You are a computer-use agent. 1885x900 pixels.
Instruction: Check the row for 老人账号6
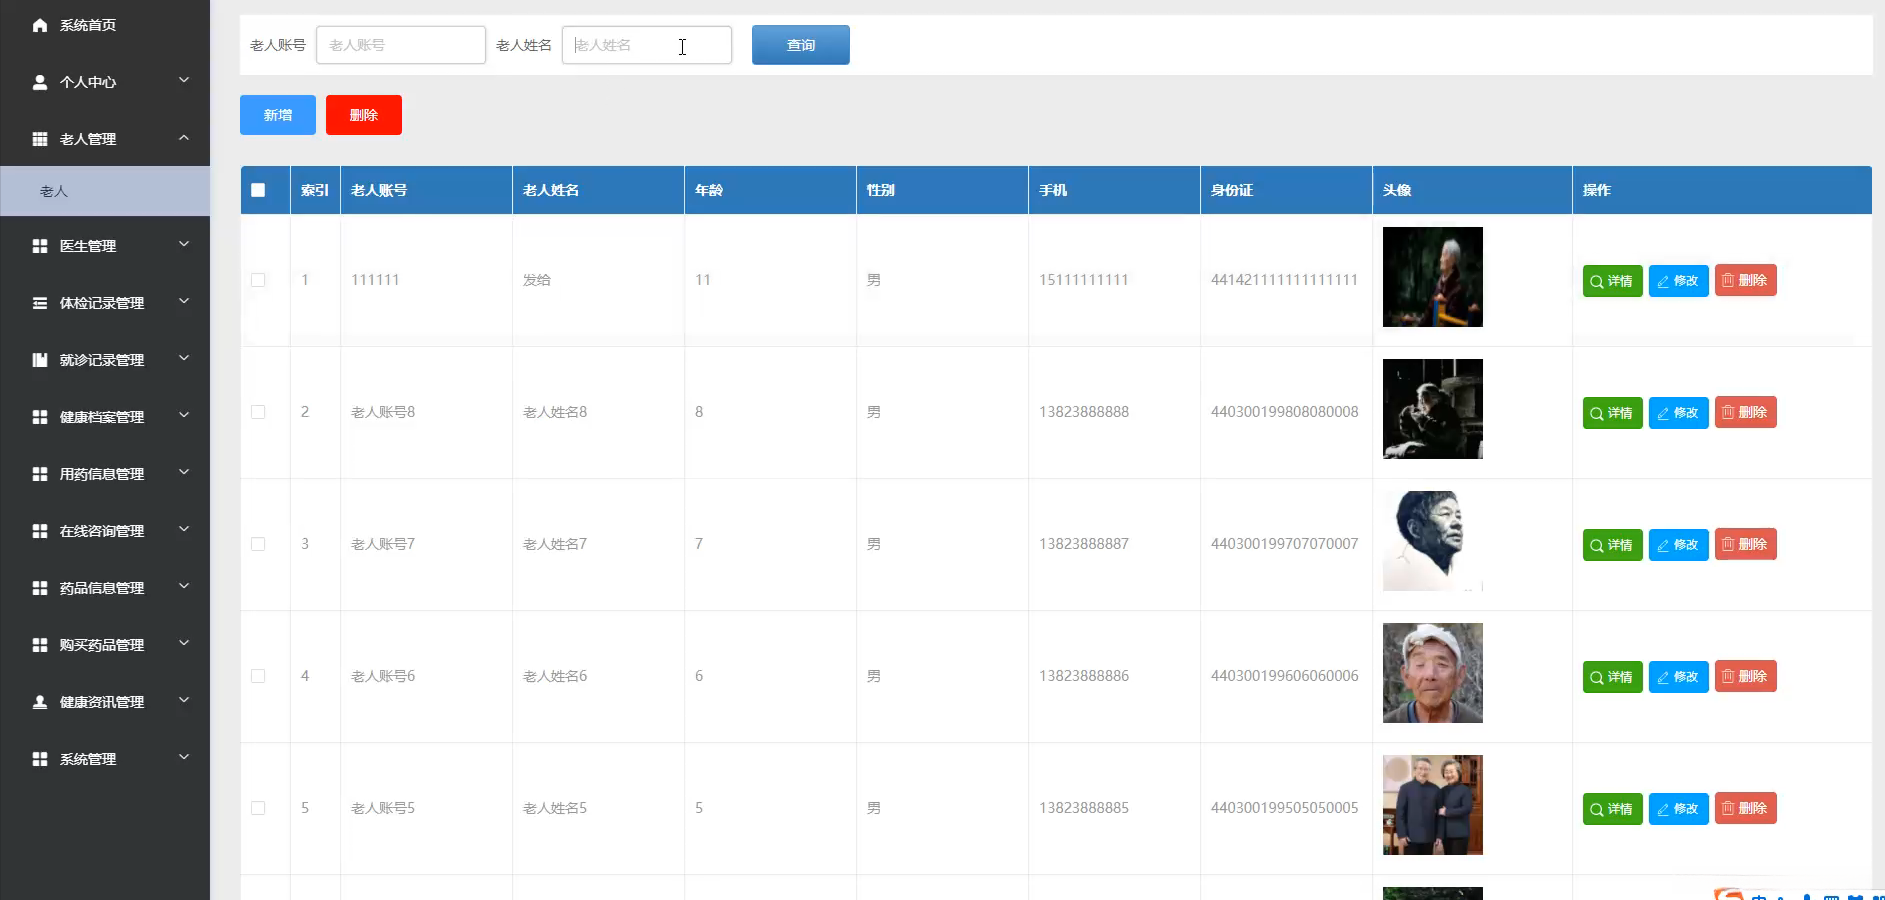(258, 676)
